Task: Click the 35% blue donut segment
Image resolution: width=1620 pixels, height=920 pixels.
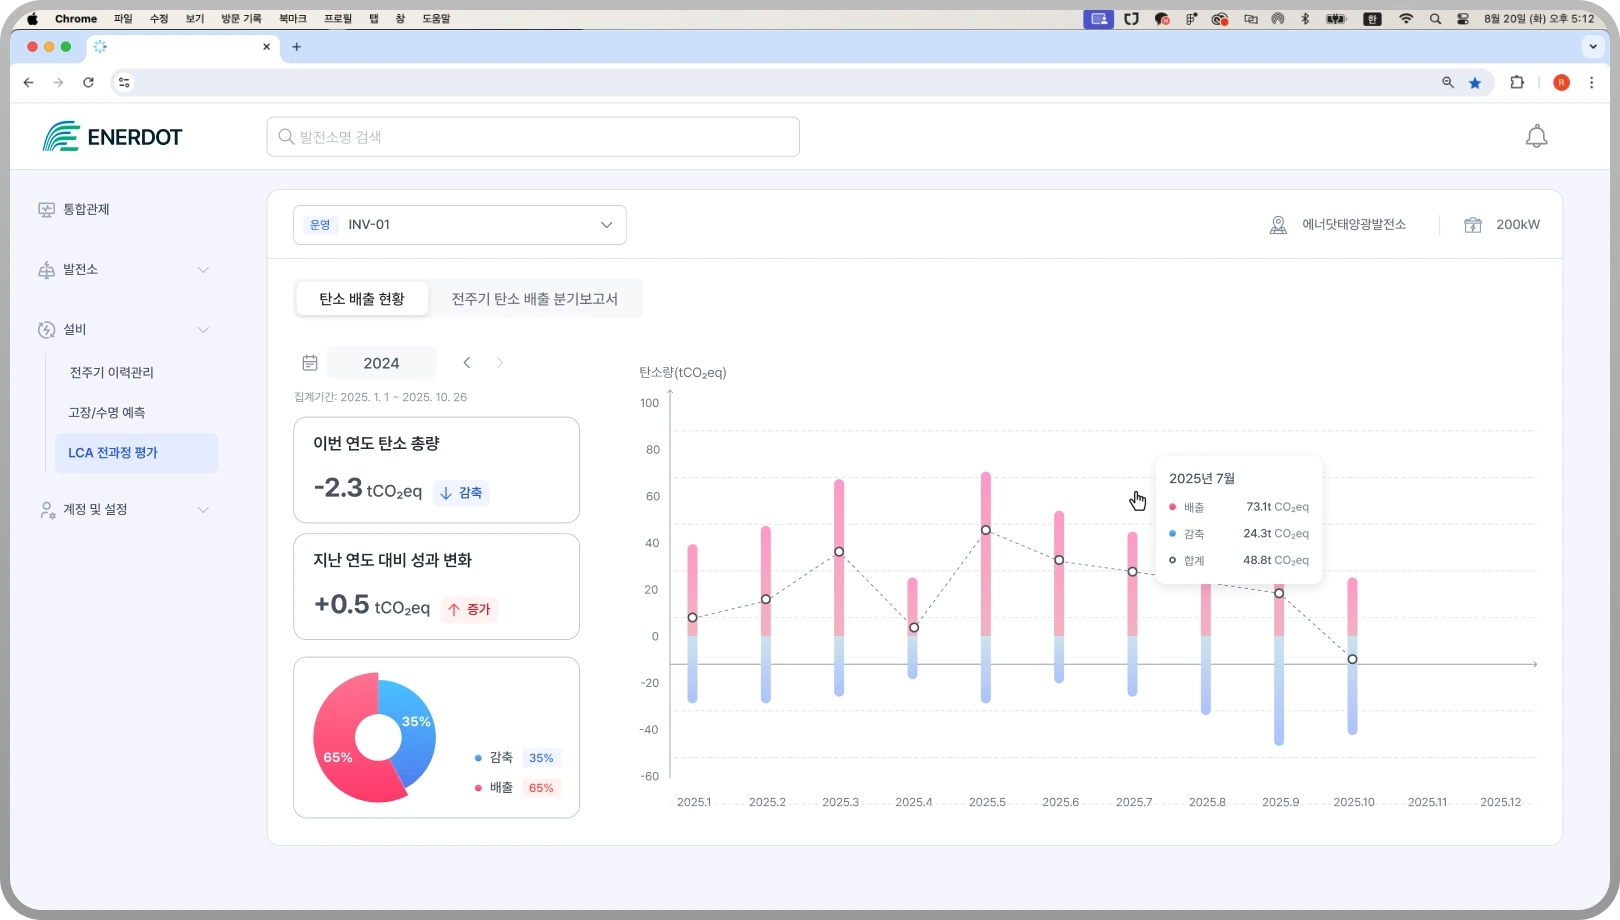Action: point(416,721)
